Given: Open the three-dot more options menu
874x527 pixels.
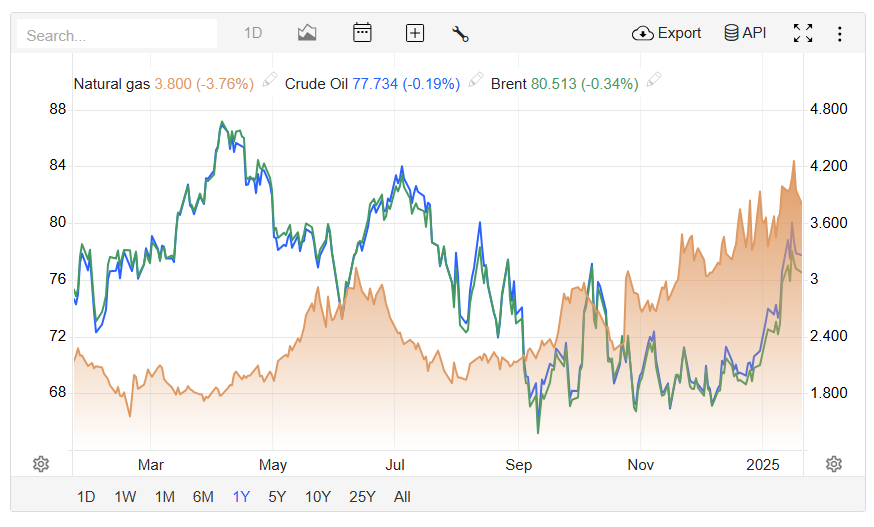Looking at the screenshot, I should point(840,33).
